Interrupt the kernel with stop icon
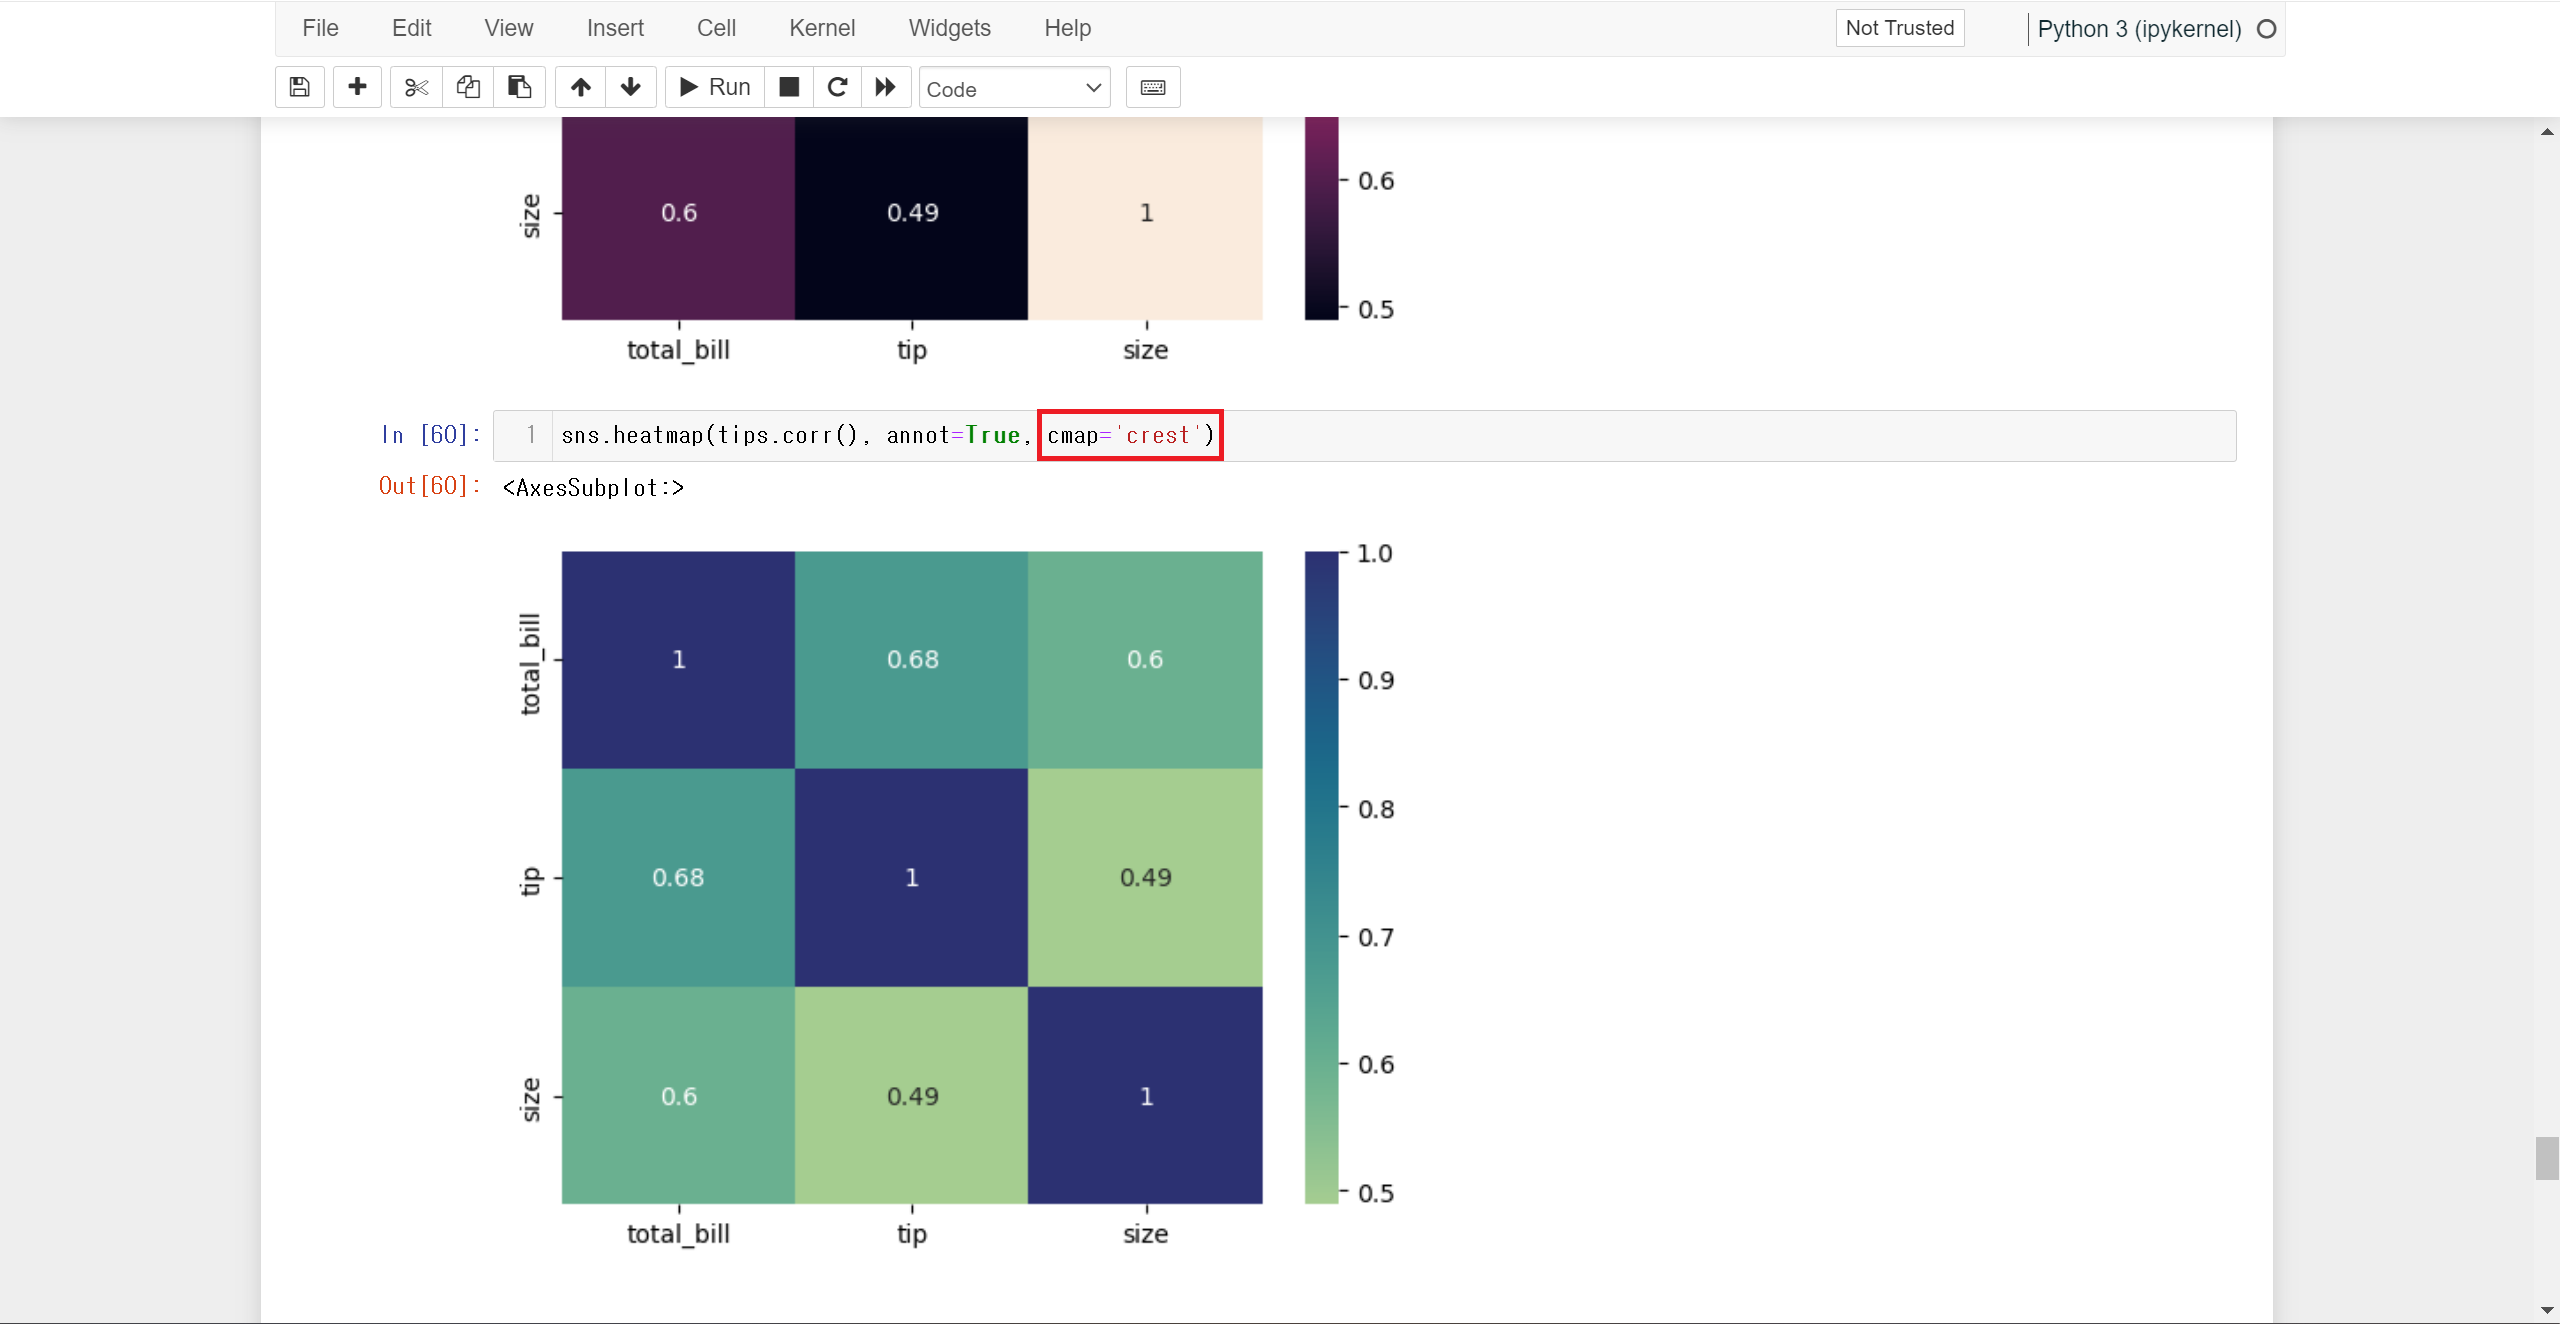Viewport: 2560px width, 1324px height. pyautogui.click(x=789, y=87)
